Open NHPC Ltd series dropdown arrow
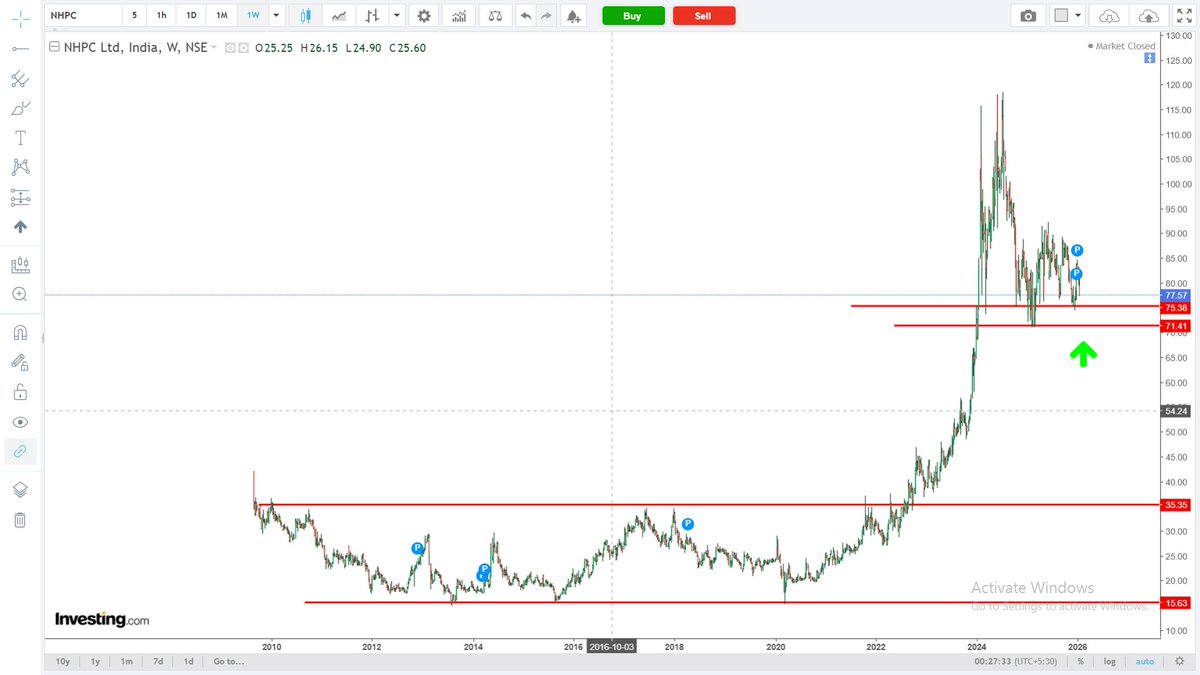The image size is (1200, 675). pyautogui.click(x=214, y=47)
